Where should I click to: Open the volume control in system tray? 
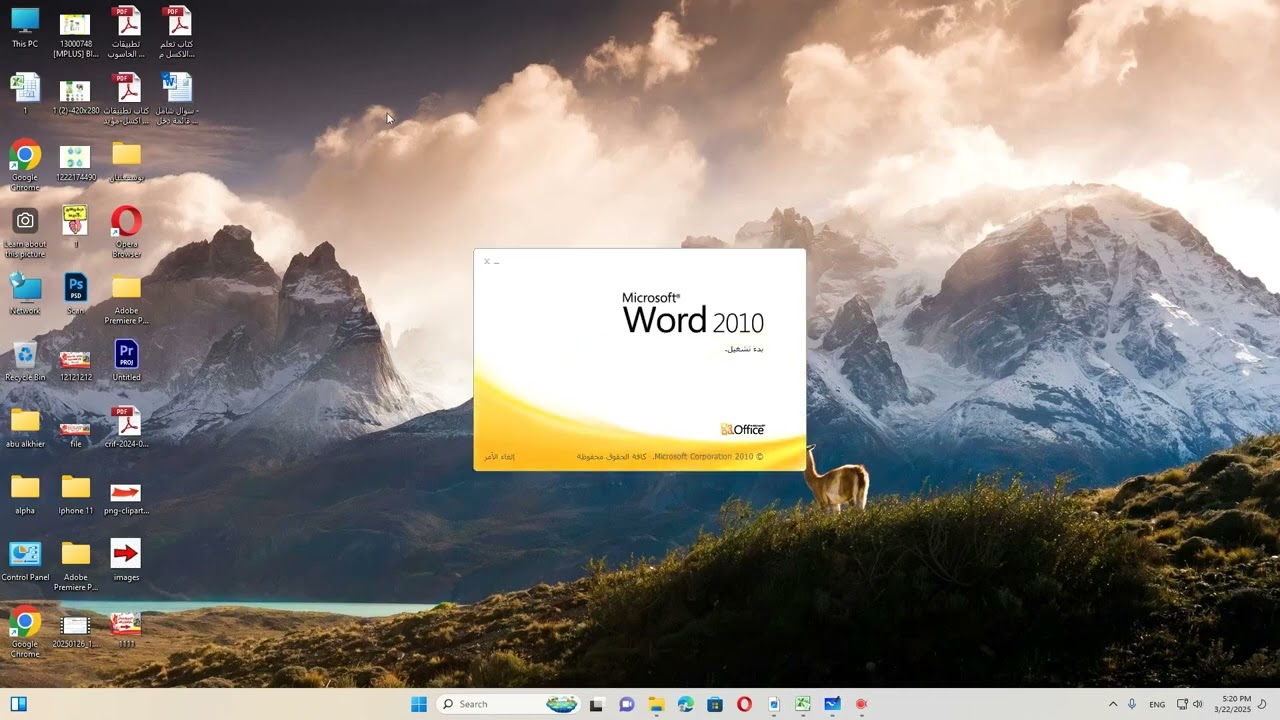coord(1198,704)
